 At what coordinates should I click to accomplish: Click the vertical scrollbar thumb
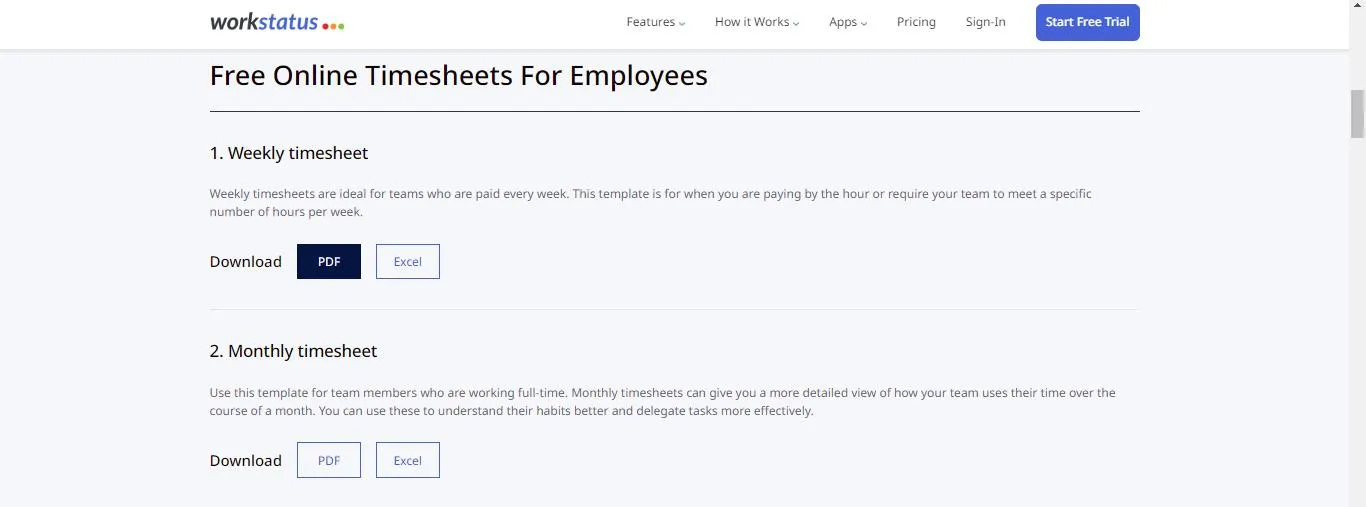point(1357,113)
